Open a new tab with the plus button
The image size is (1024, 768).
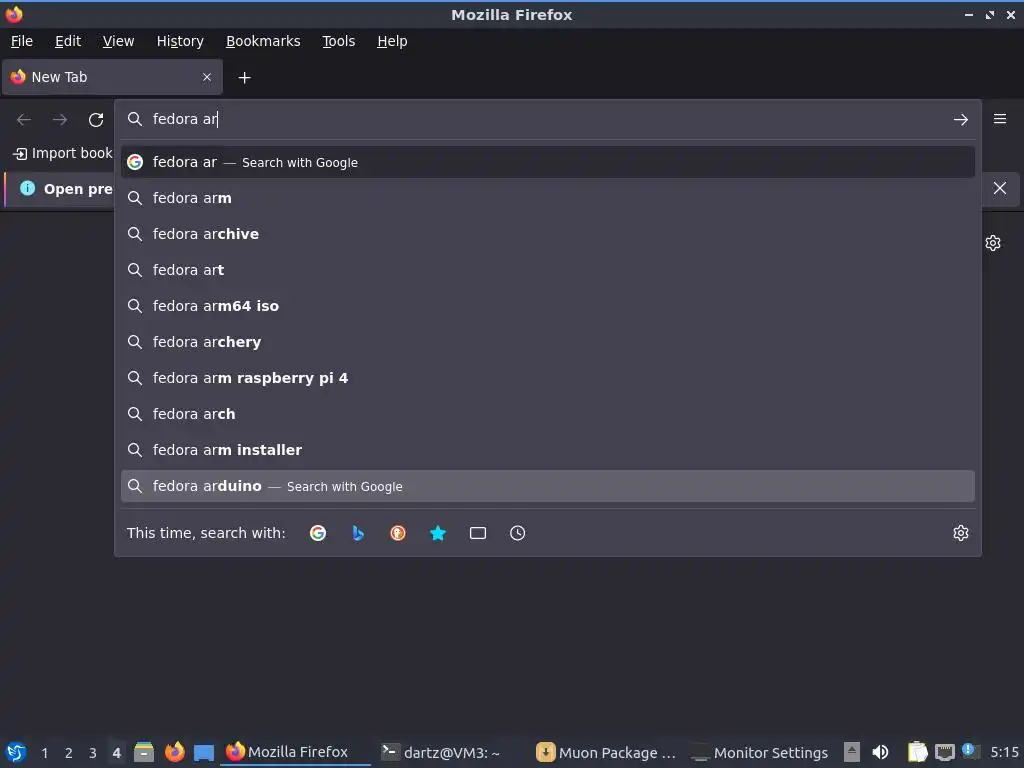click(x=244, y=78)
